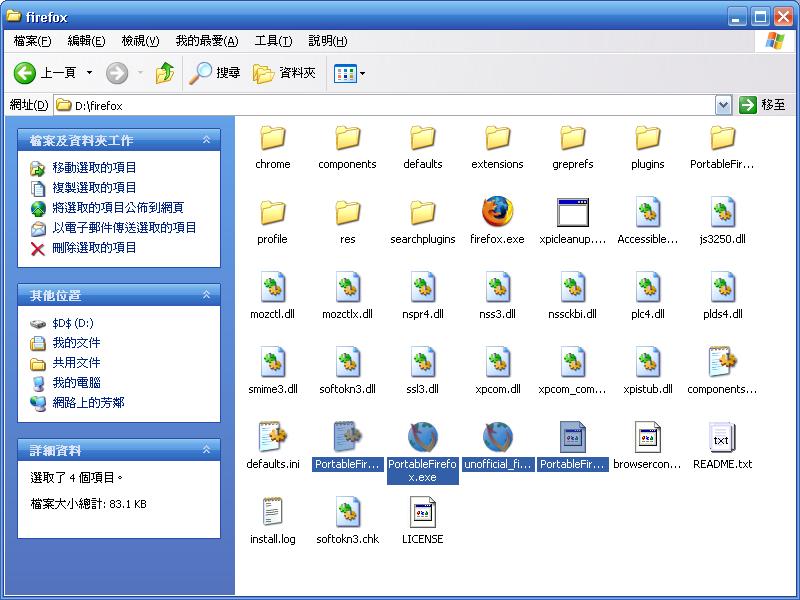Click the 我的電腦 link
Viewport: 800px width, 600px height.
[76, 383]
